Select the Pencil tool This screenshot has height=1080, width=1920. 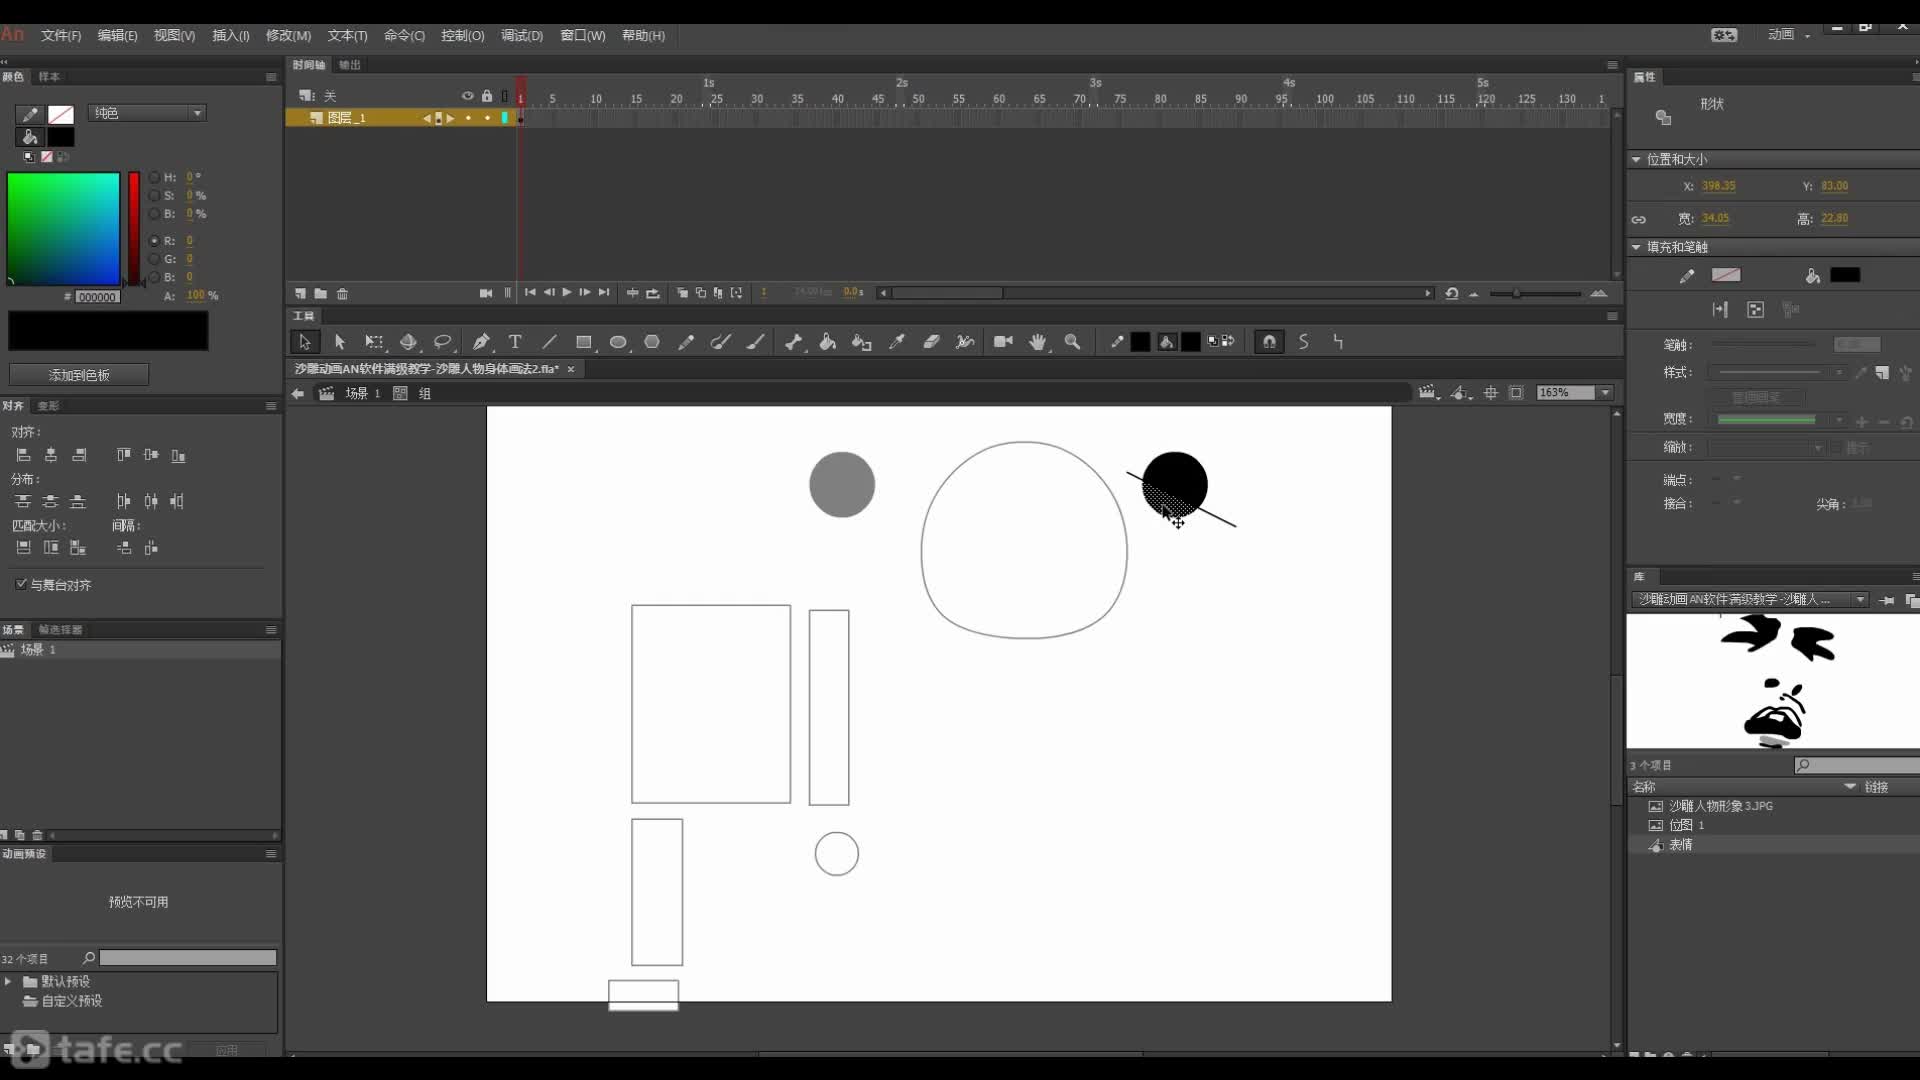click(x=686, y=342)
